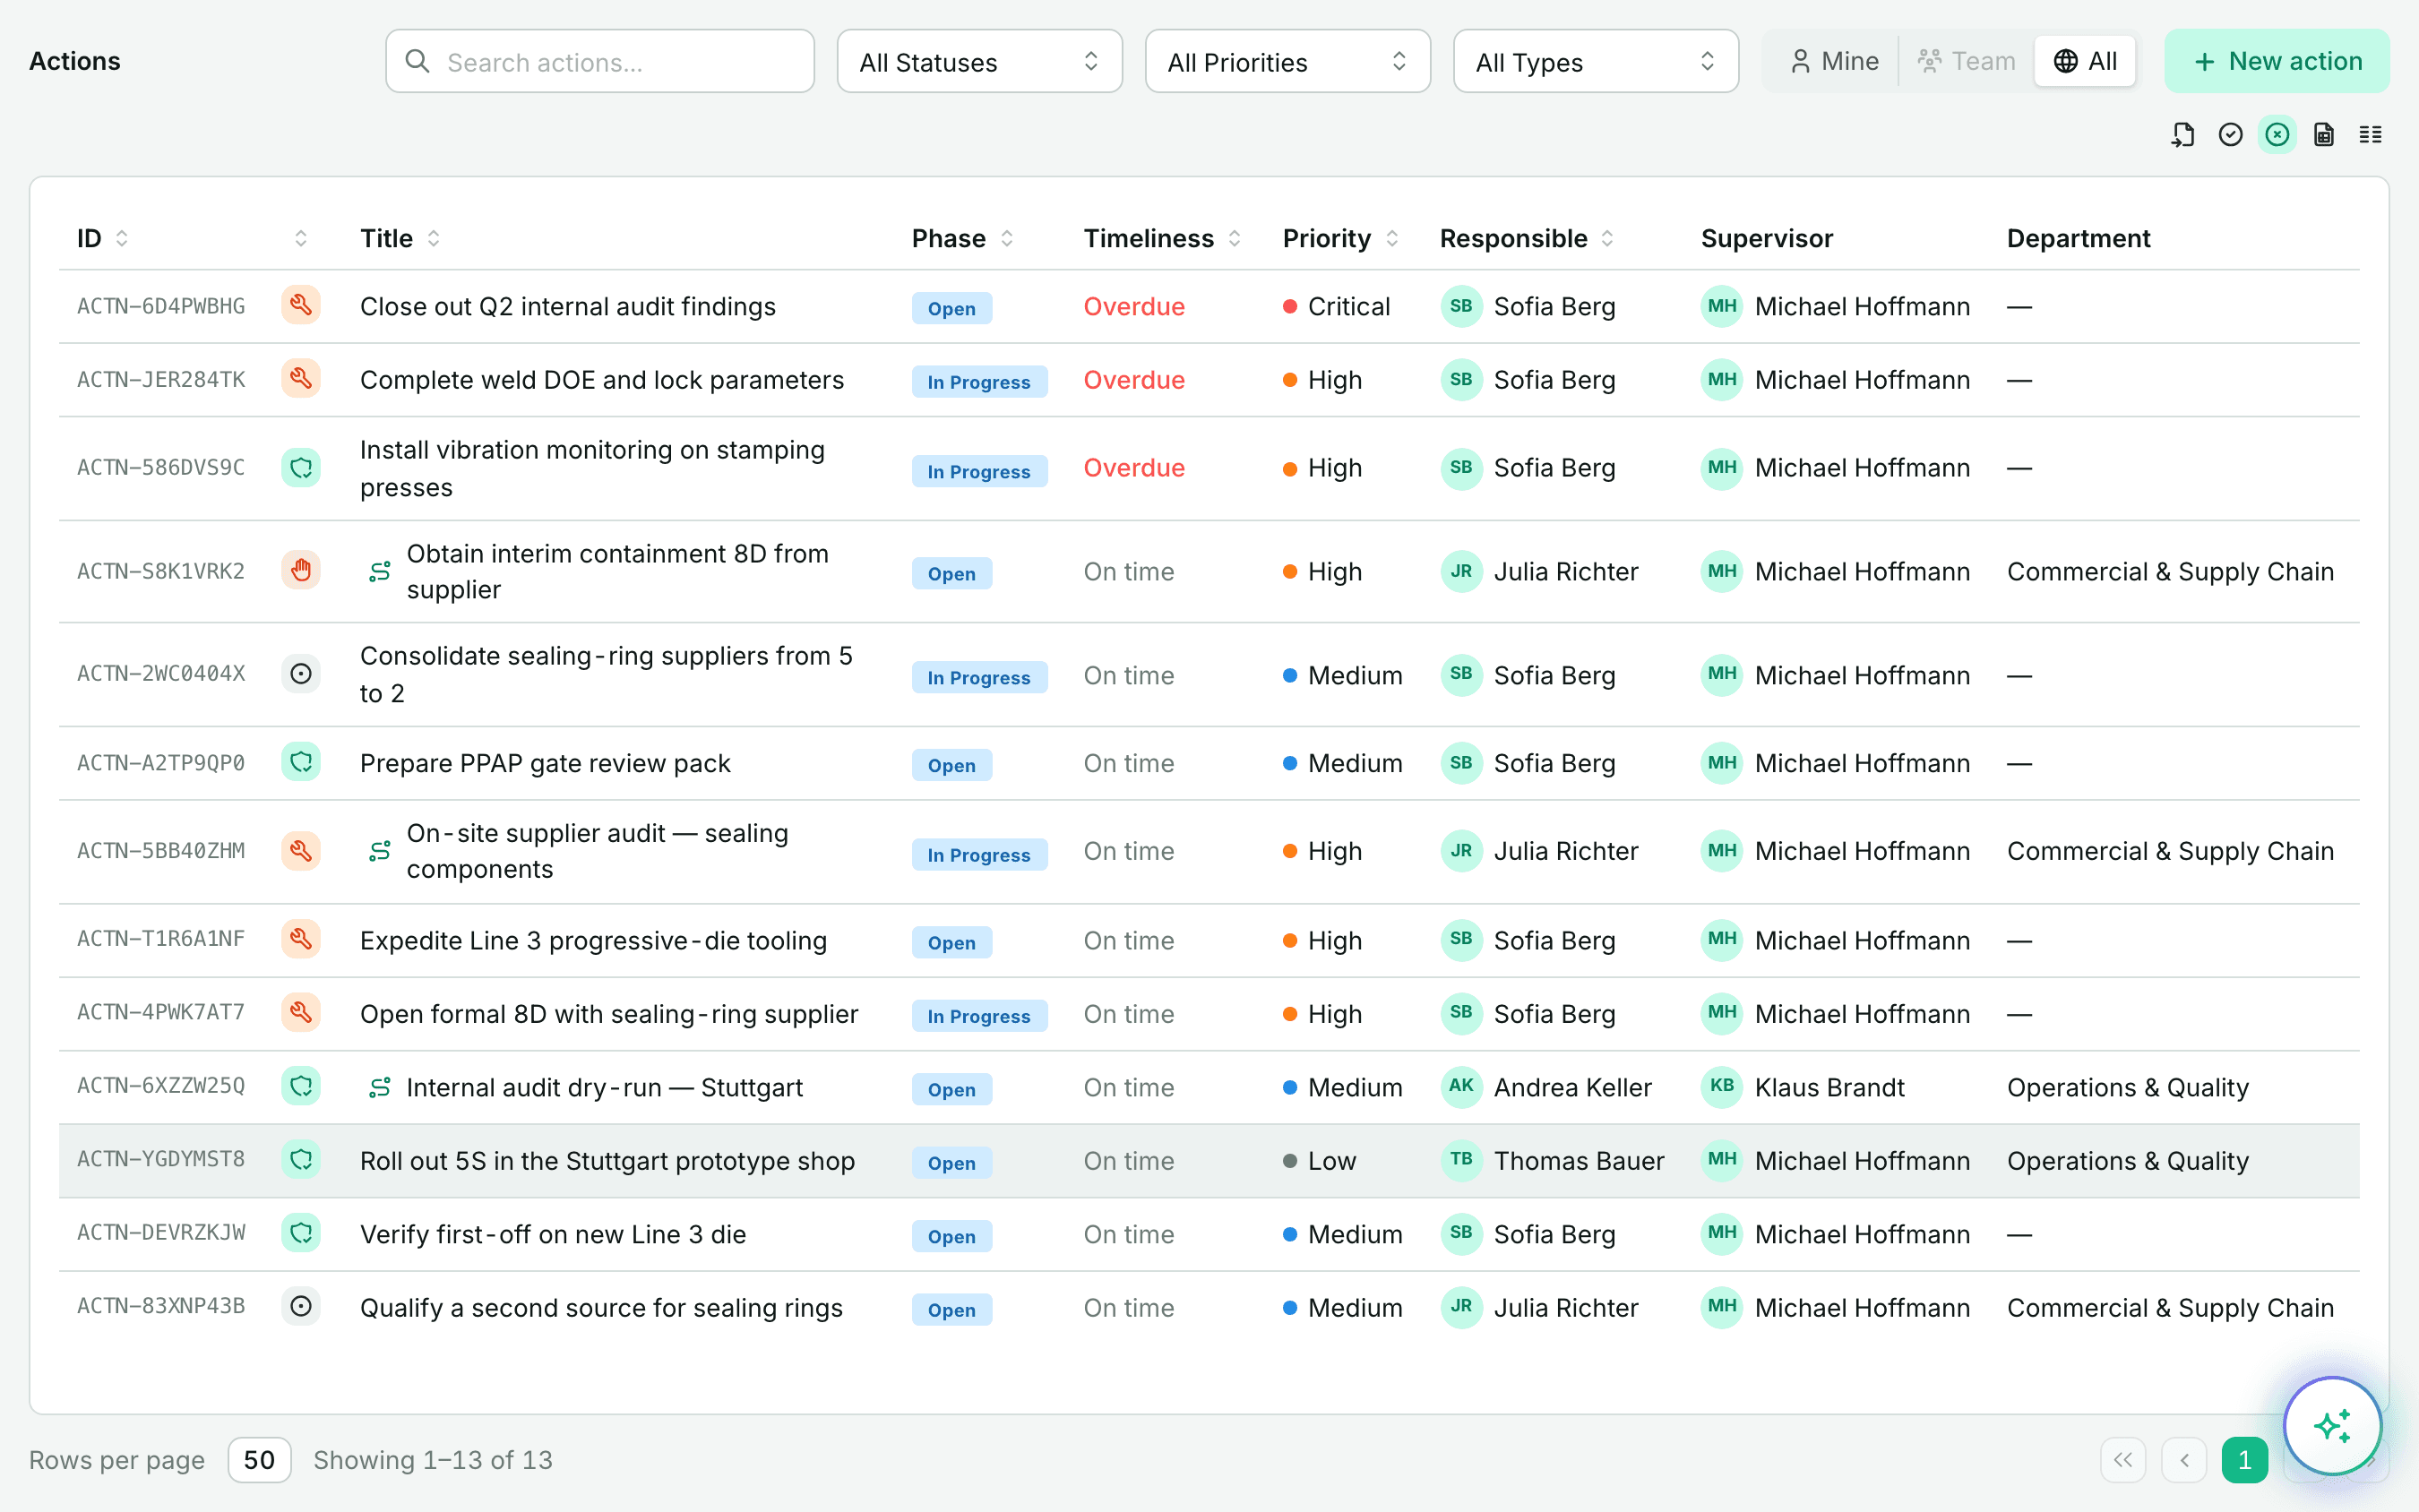Click the 'In Progress' badge for 'Complete weld DOE'
Screen dimensions: 2419x1512
978,381
